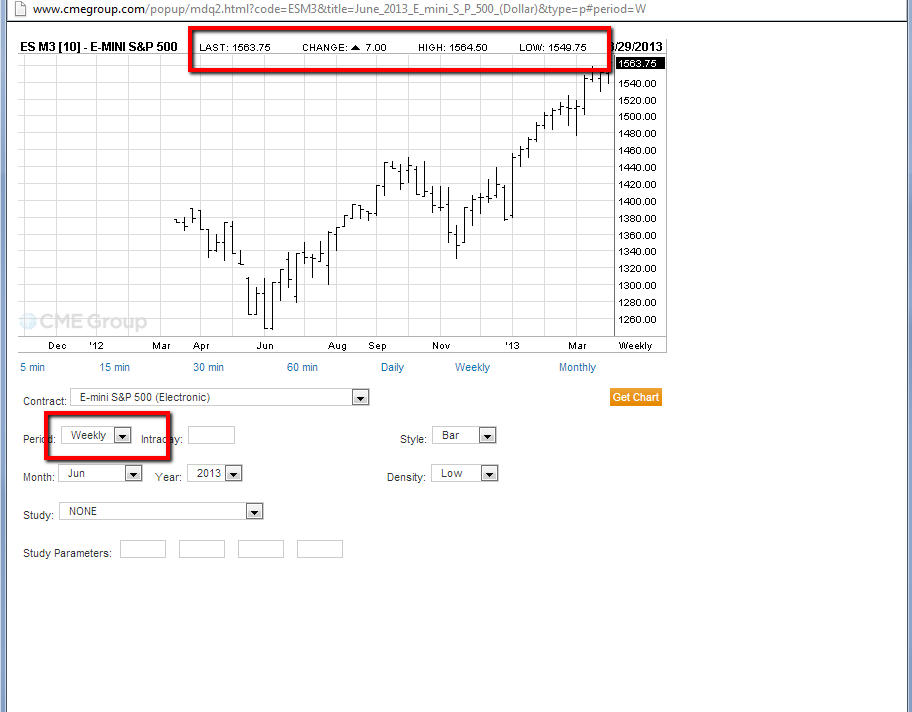Open the Contract dropdown arrow

coord(361,398)
